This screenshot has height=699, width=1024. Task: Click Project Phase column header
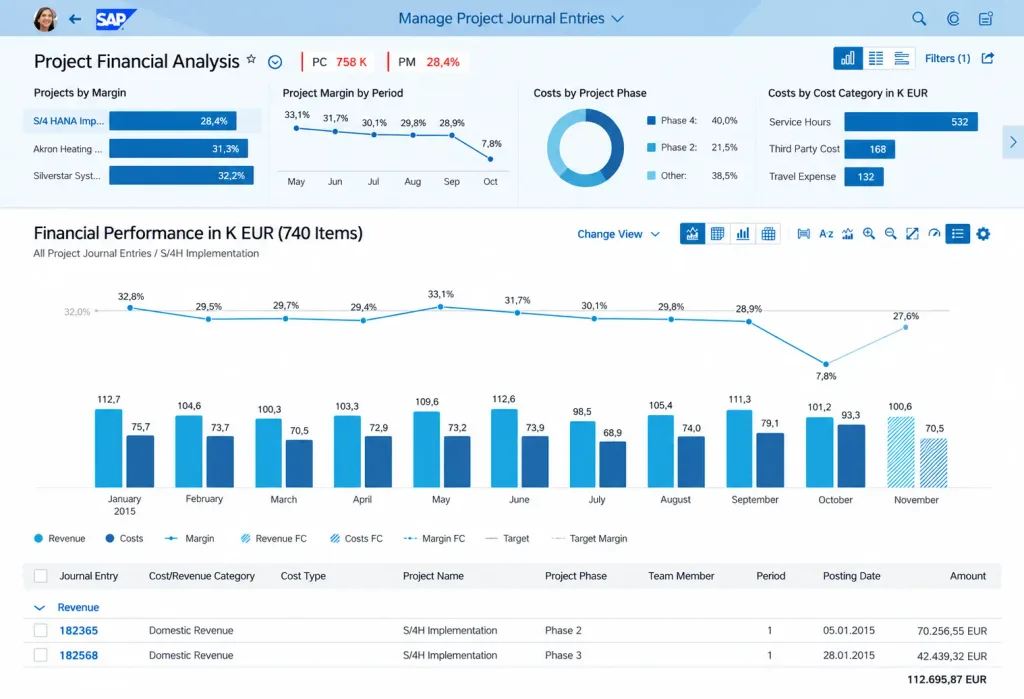pos(575,576)
